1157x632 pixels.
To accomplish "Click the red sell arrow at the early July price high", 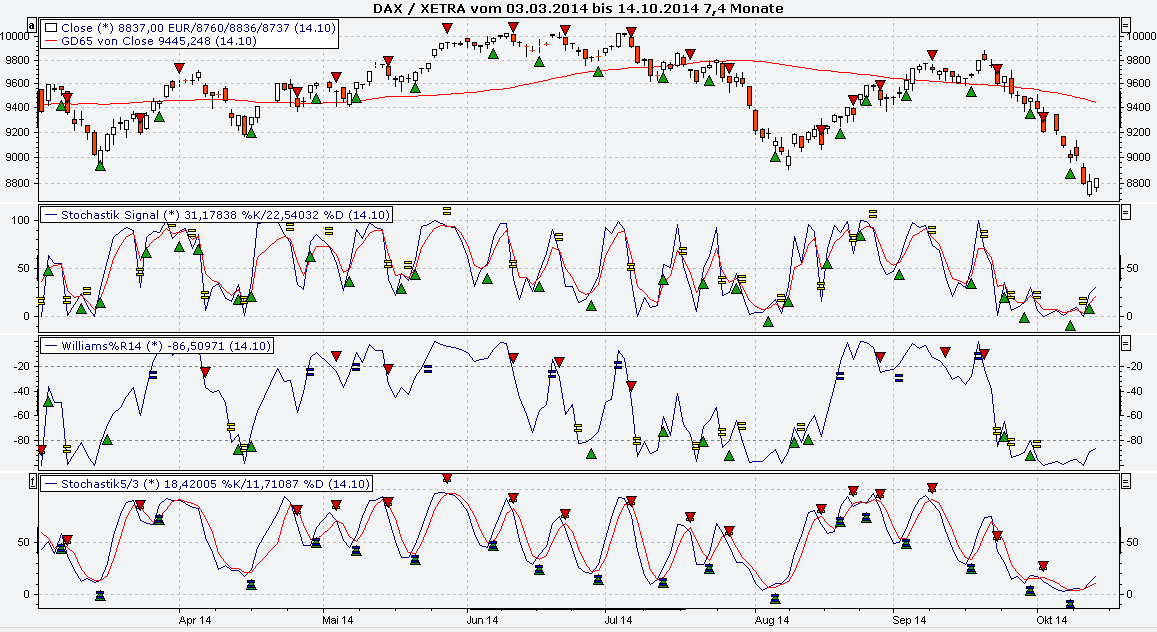I will (631, 32).
